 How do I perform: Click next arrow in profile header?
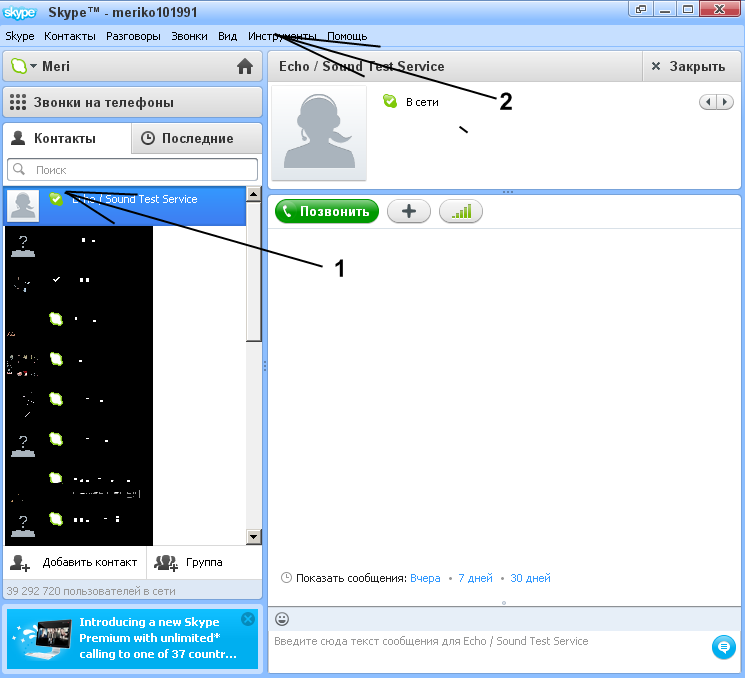[725, 102]
